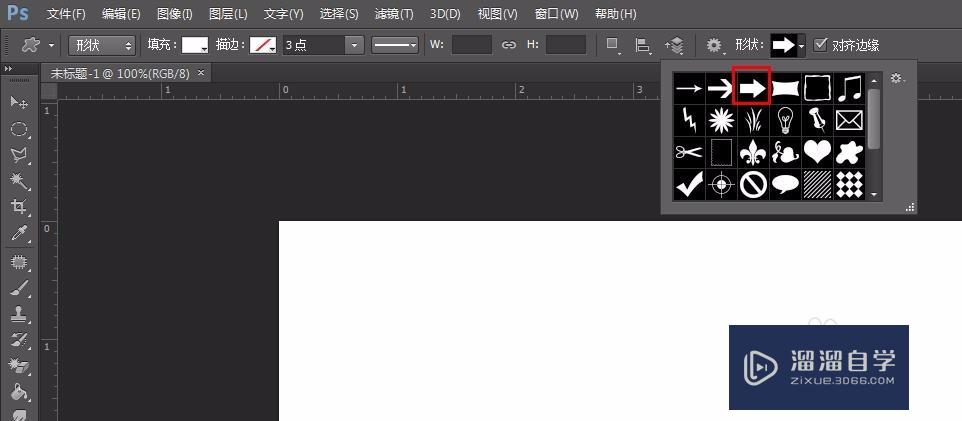Pick the diagonal stripes pattern shape
The image size is (962, 421).
click(817, 184)
